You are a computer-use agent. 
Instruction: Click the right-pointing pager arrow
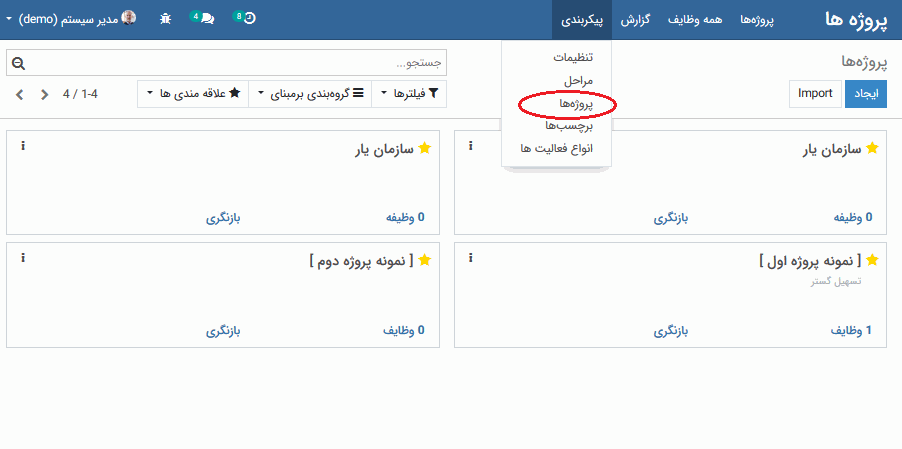[x=44, y=94]
